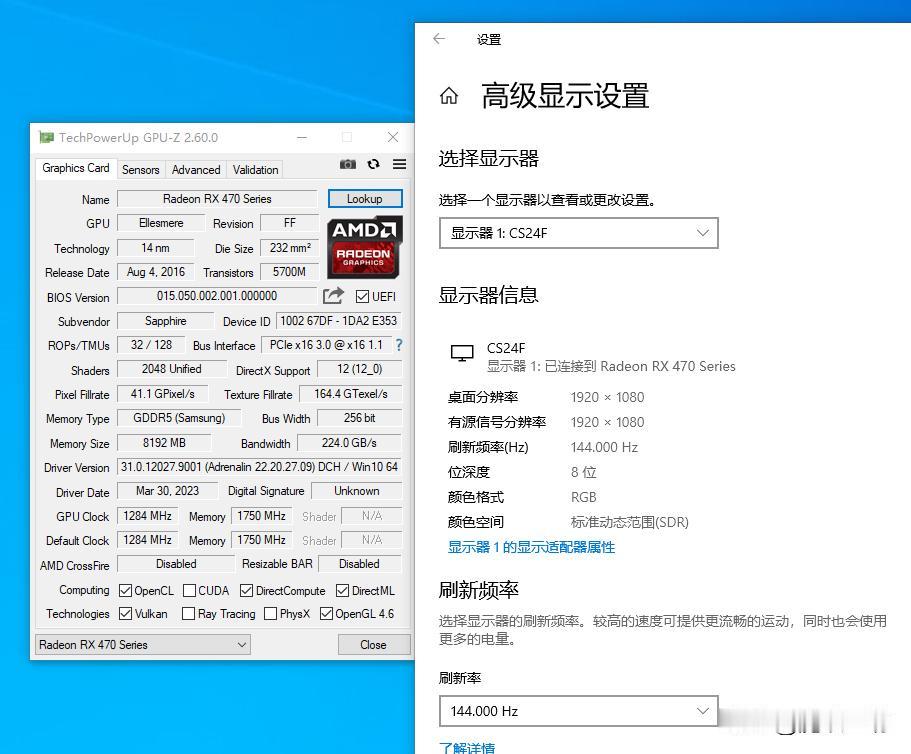
Task: Click the Close button in GPU-Z
Action: coord(374,645)
